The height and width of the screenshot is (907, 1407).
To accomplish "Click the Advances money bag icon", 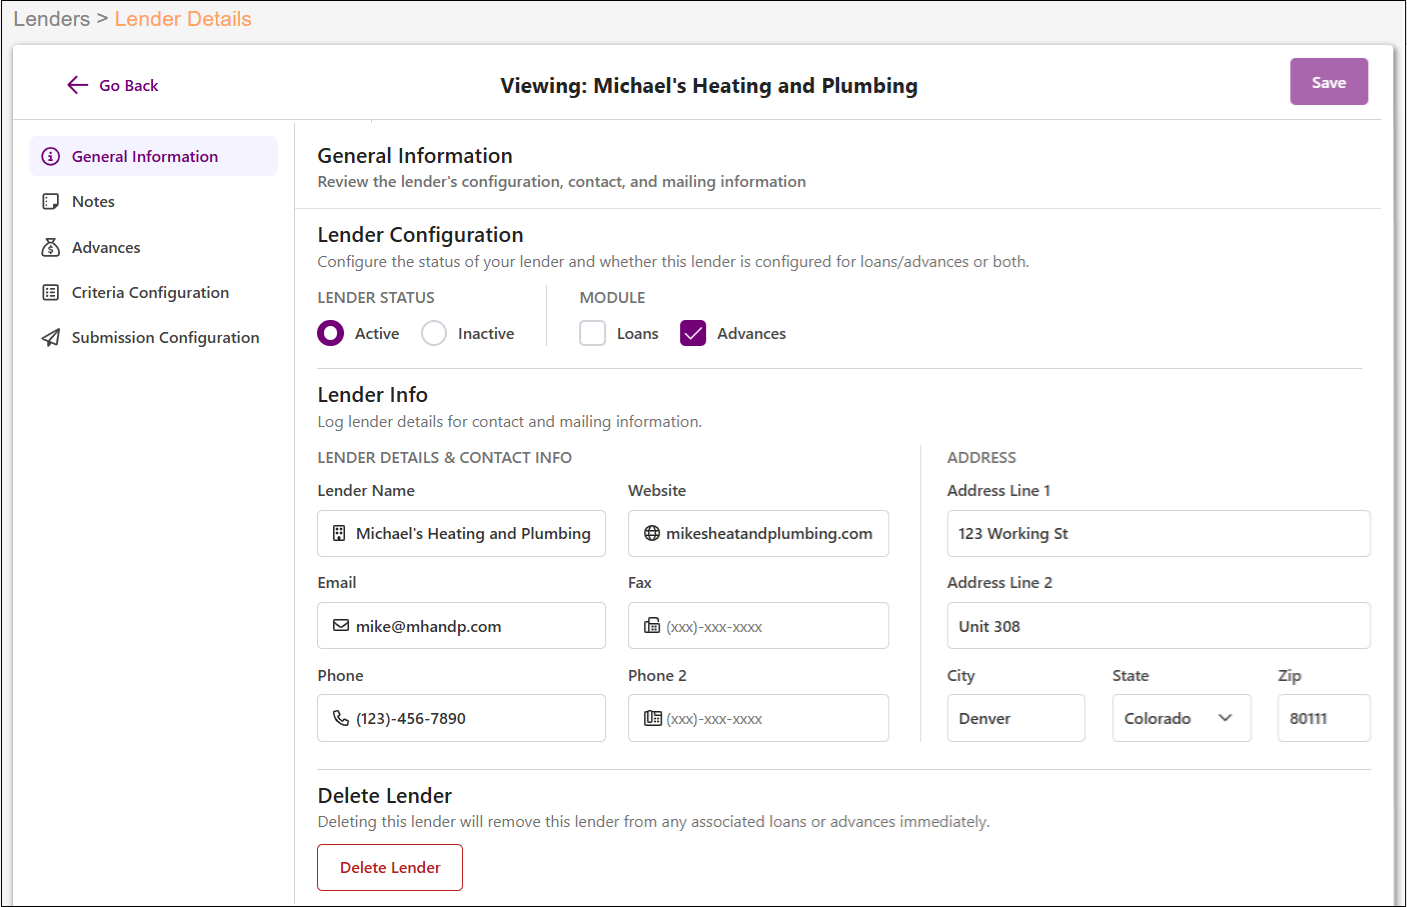I will point(51,247).
